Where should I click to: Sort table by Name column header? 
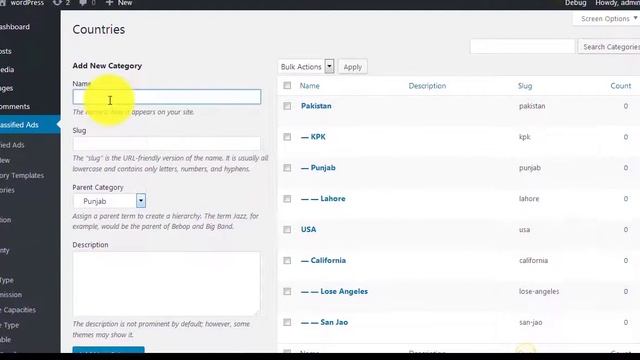tap(309, 86)
